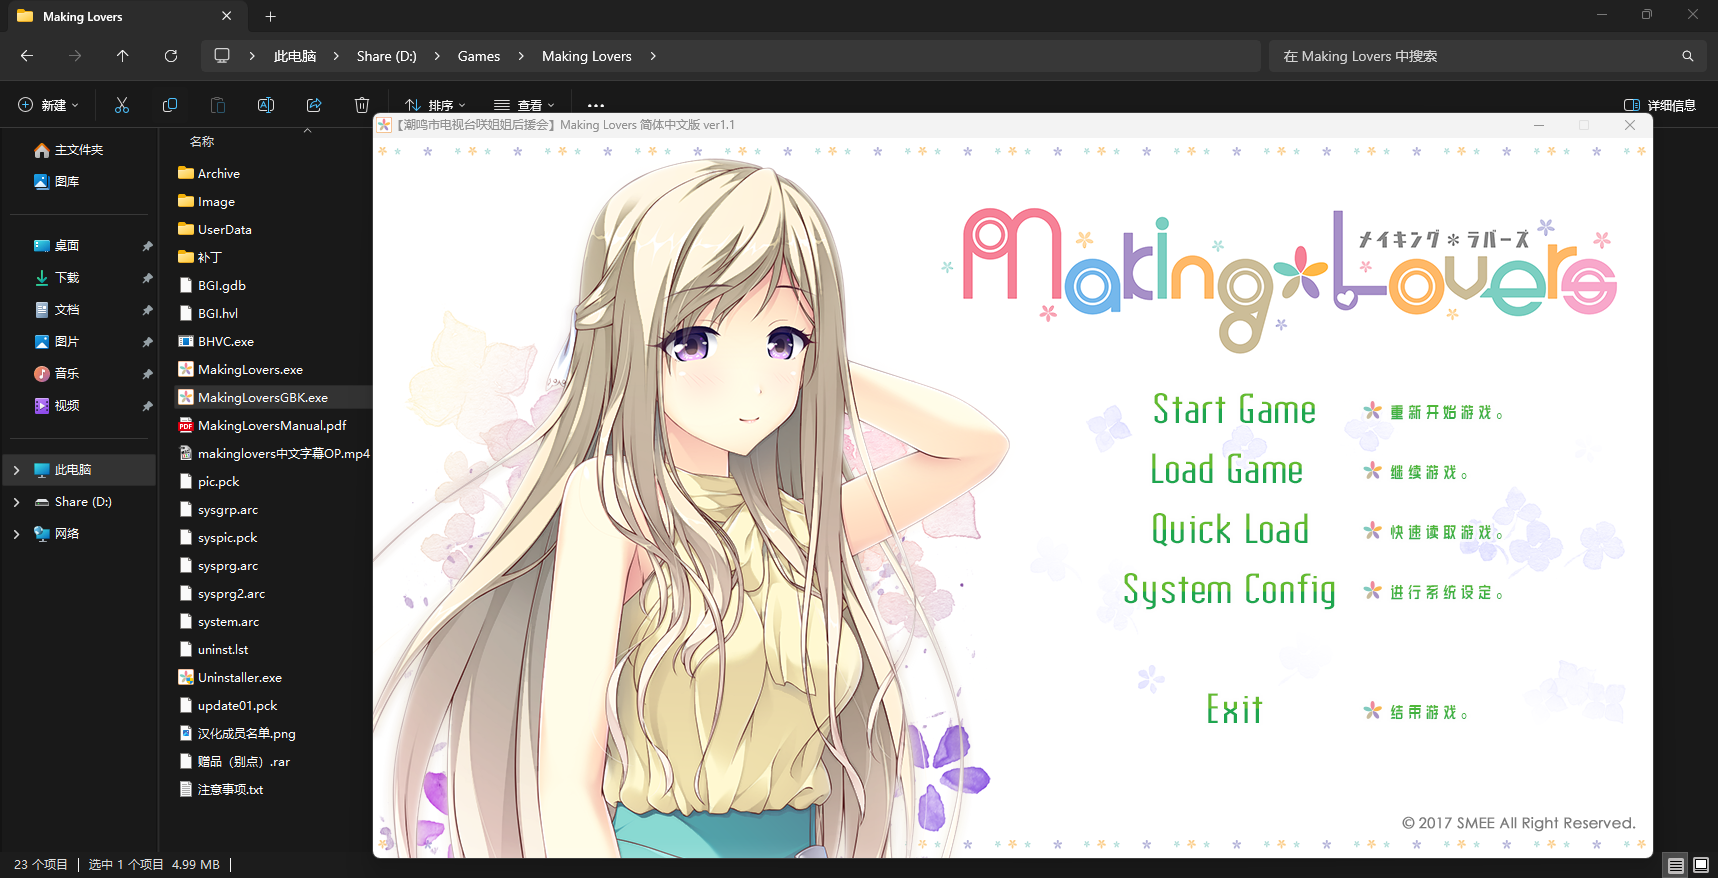Select the MakingLoversManual.pdf file
The width and height of the screenshot is (1718, 878).
click(x=274, y=425)
